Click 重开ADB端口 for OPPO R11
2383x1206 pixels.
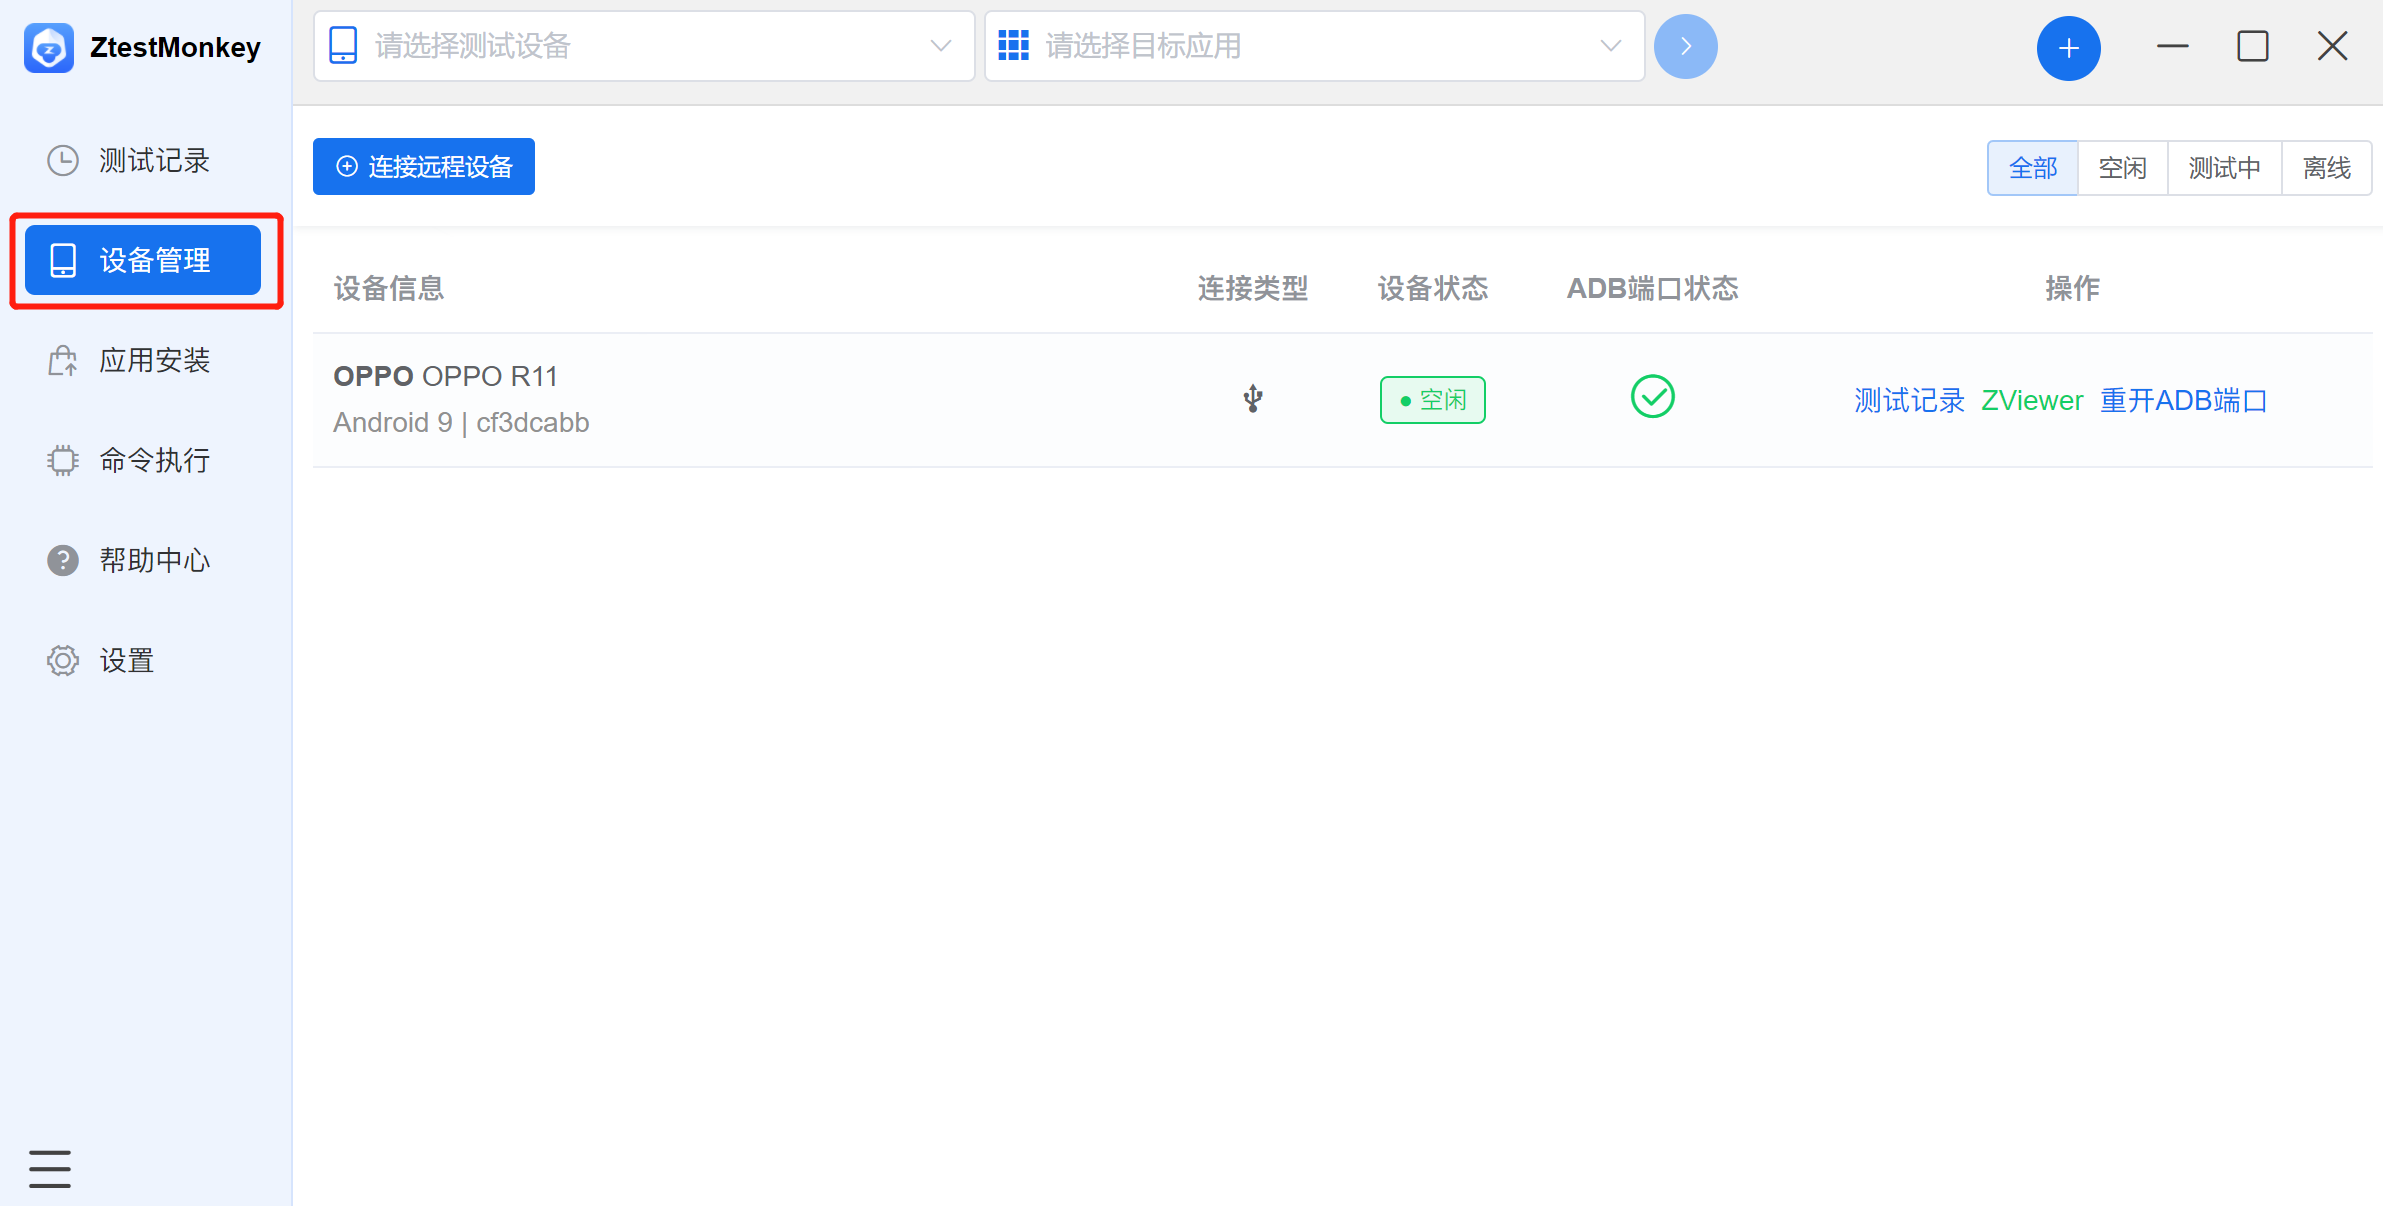pos(2183,401)
